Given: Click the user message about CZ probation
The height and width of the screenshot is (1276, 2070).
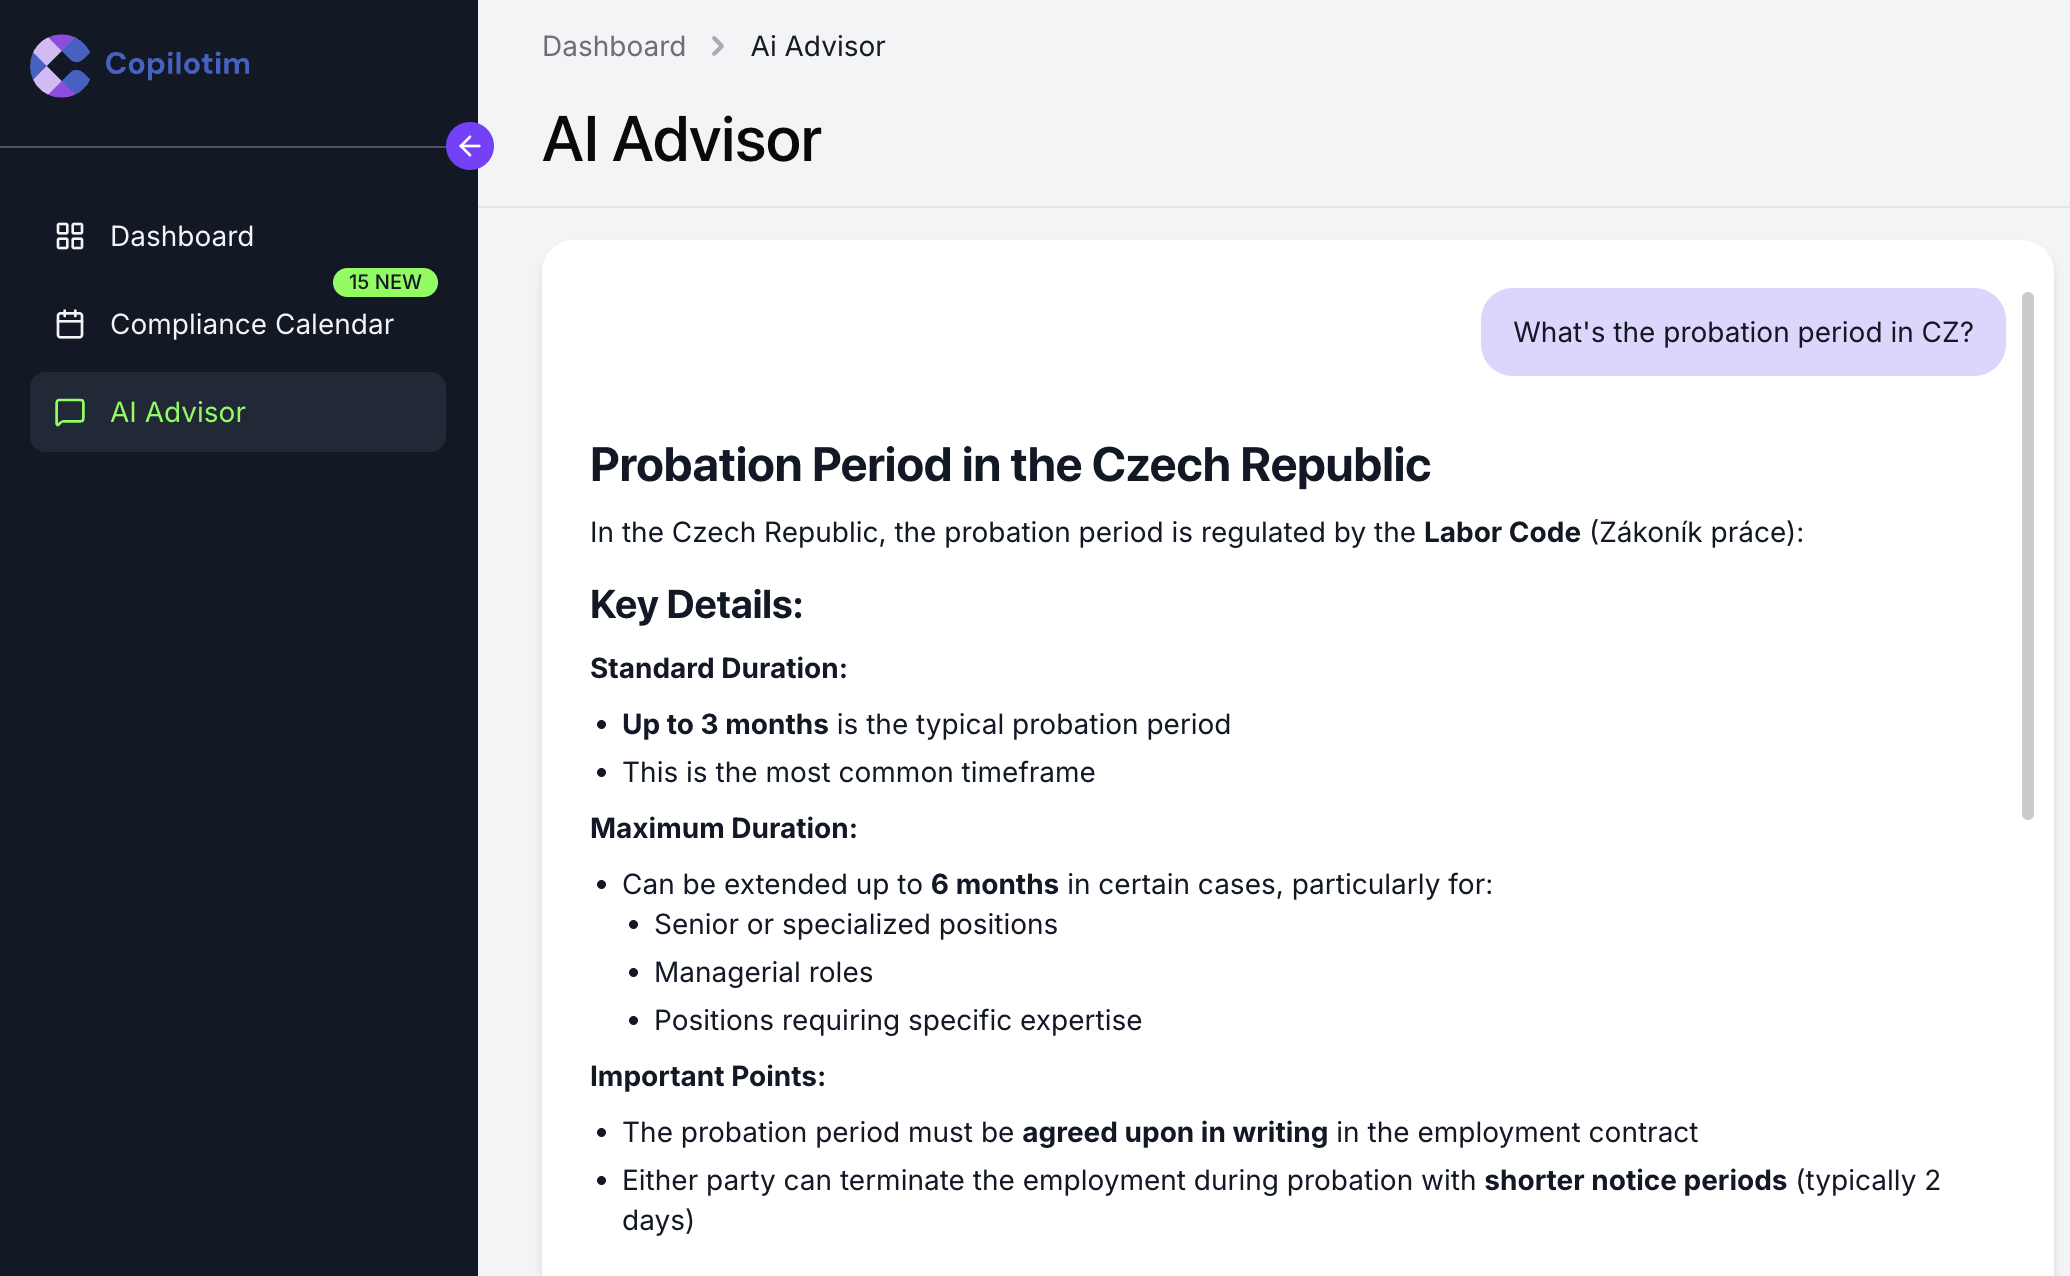Looking at the screenshot, I should pos(1743,332).
